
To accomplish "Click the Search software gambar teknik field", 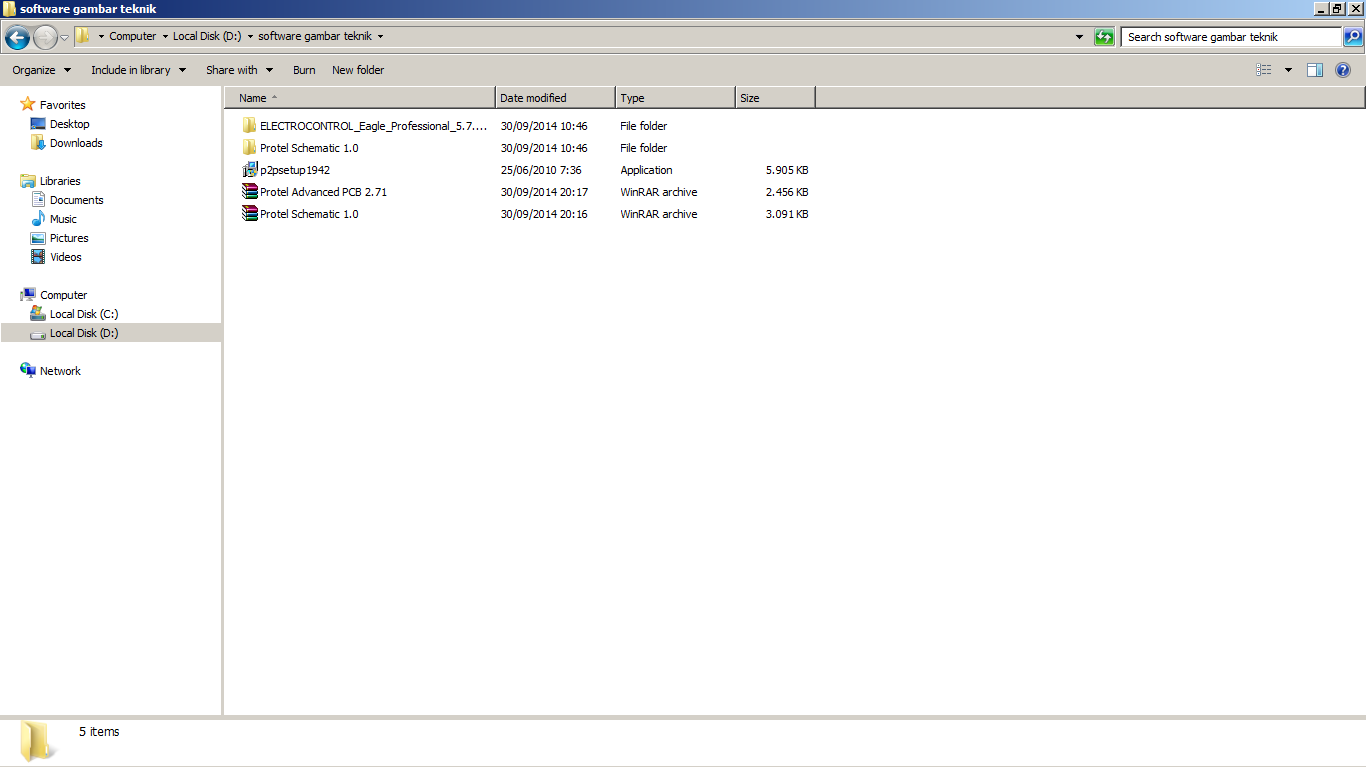I will point(1231,37).
